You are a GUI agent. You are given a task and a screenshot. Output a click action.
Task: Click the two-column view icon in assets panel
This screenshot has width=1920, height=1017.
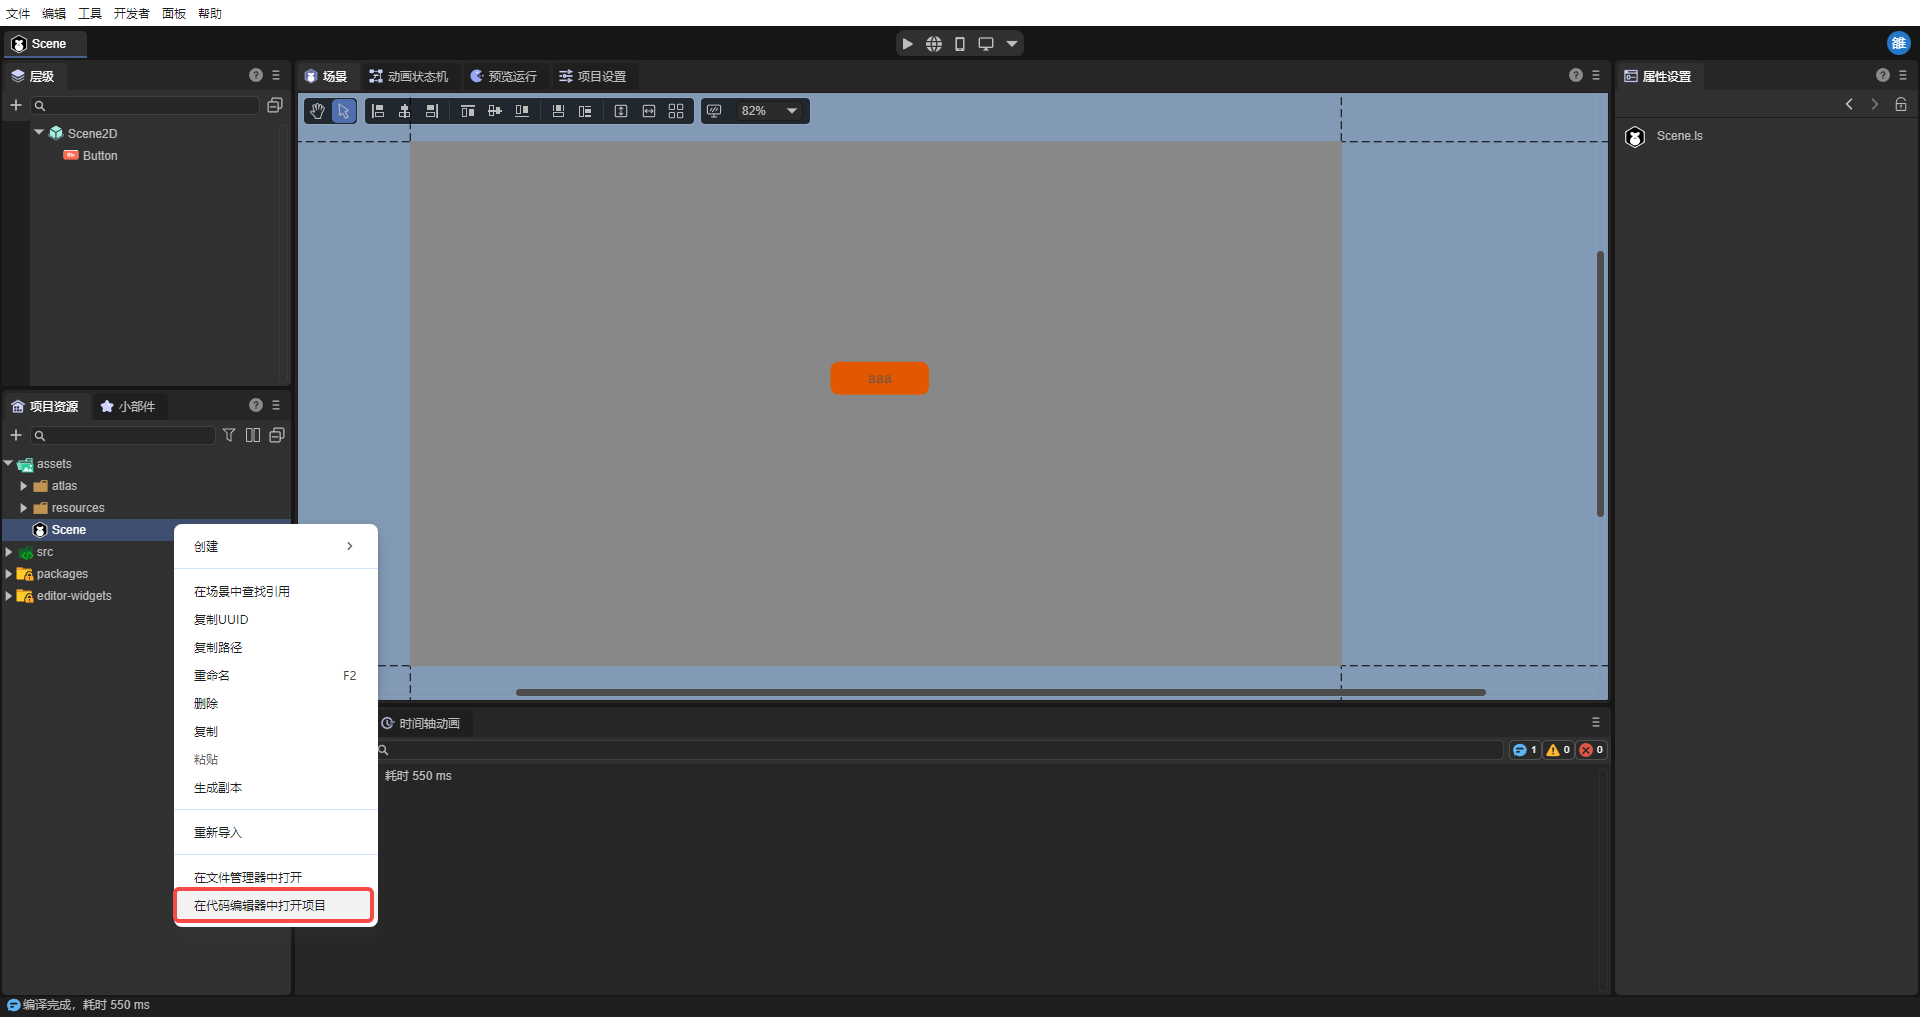point(253,435)
